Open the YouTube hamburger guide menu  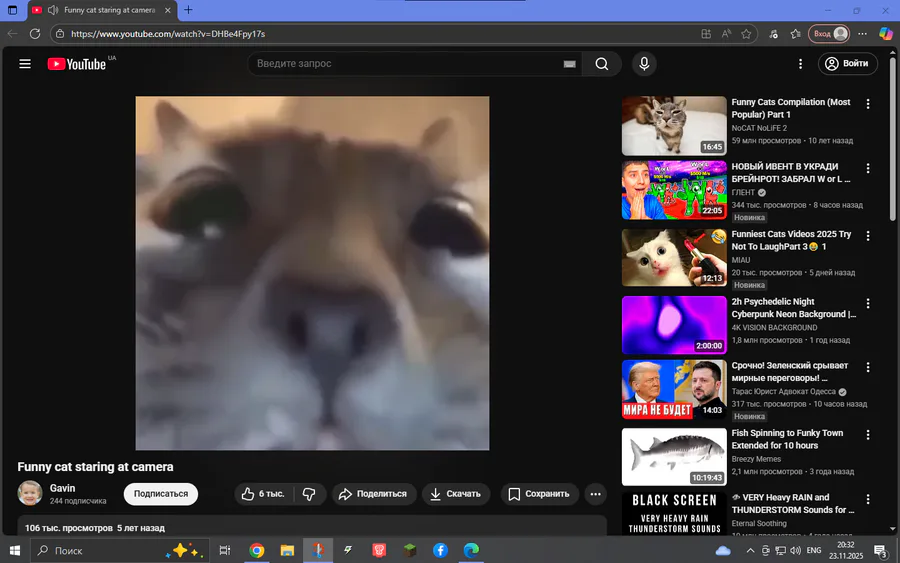pyautogui.click(x=25, y=64)
